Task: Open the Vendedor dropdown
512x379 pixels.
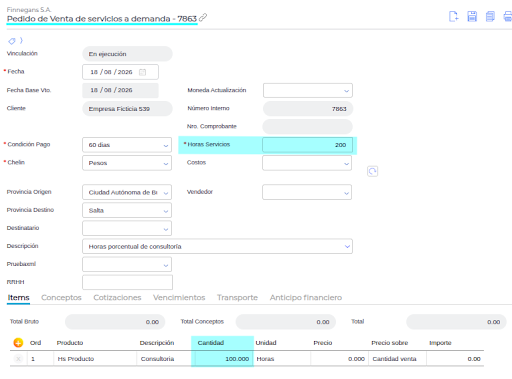Action: pyautogui.click(x=307, y=192)
